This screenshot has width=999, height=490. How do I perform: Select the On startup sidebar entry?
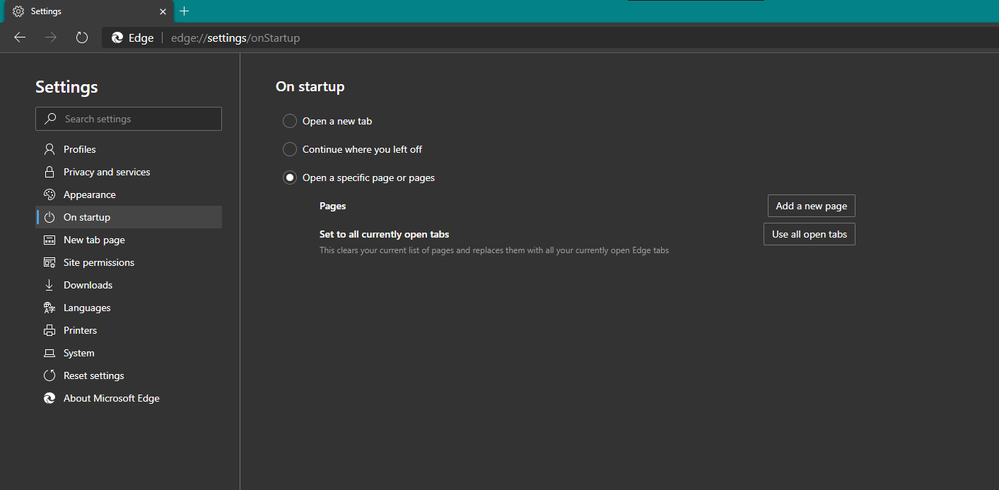point(129,217)
